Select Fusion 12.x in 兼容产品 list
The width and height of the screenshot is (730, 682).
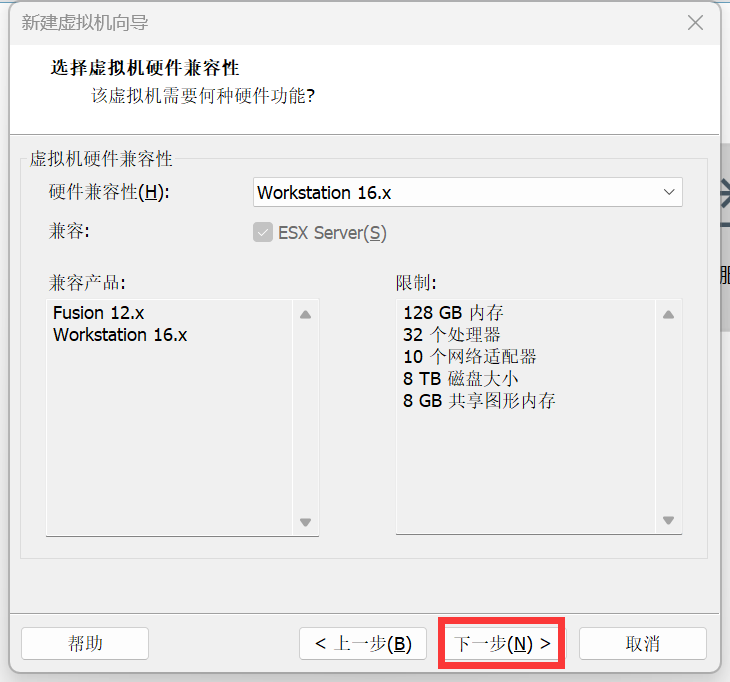pos(99,313)
